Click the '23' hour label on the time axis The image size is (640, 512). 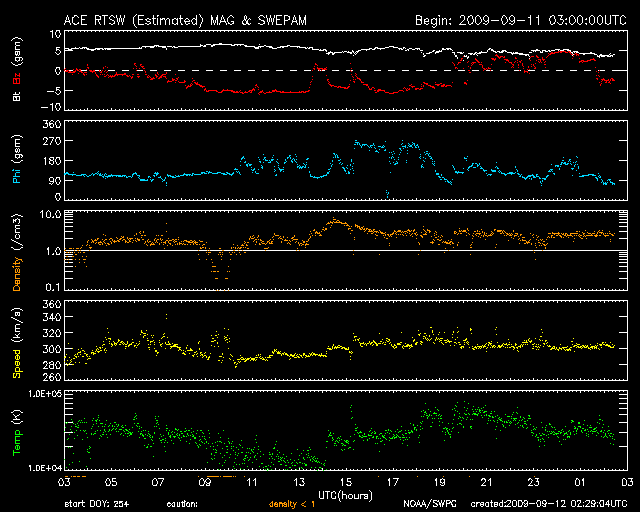pos(533,482)
